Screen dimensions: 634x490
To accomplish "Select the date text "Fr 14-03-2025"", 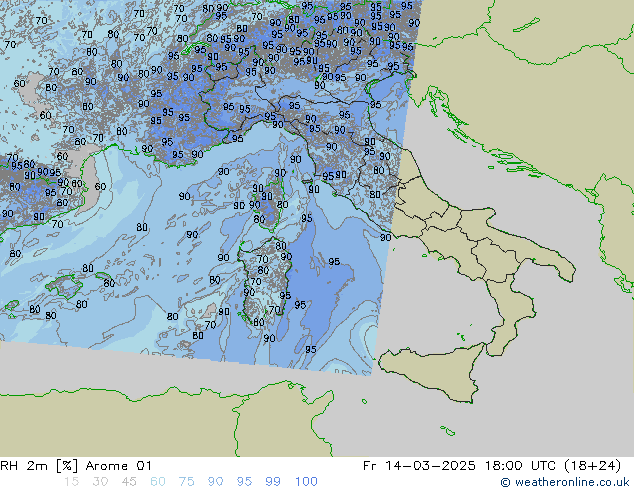I will point(419,466).
